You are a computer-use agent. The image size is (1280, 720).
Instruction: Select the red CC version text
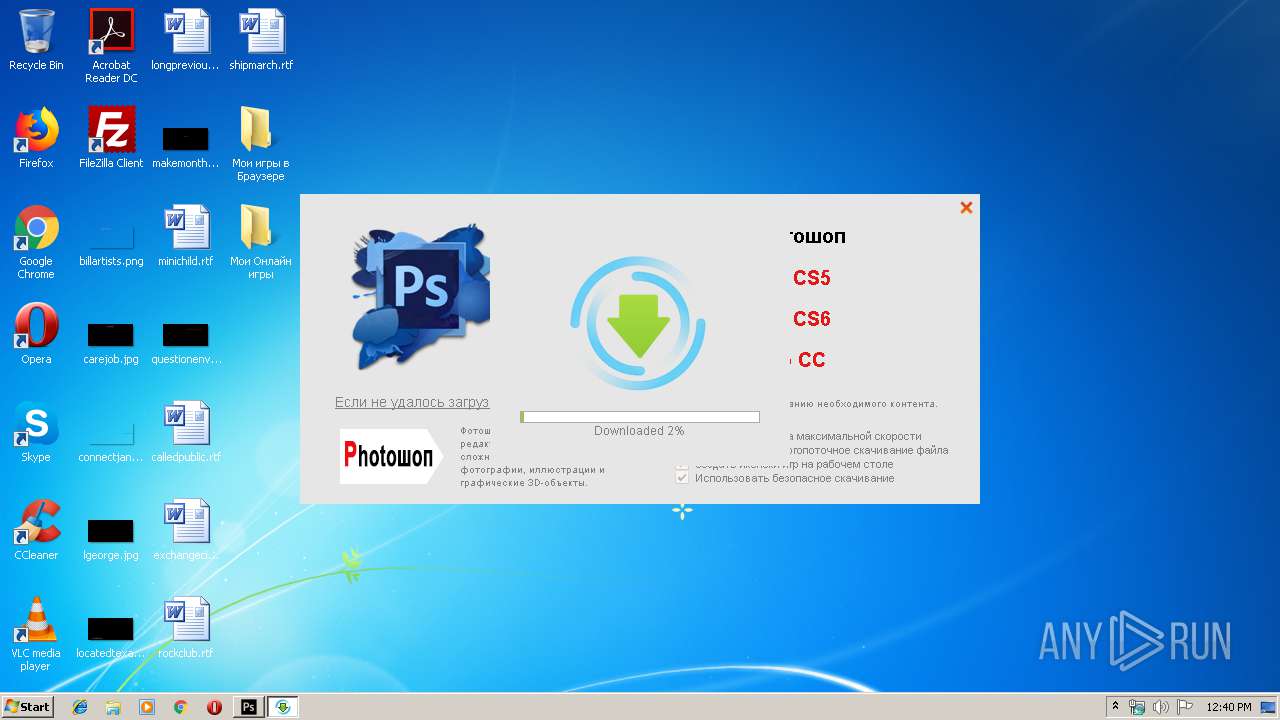pos(810,360)
